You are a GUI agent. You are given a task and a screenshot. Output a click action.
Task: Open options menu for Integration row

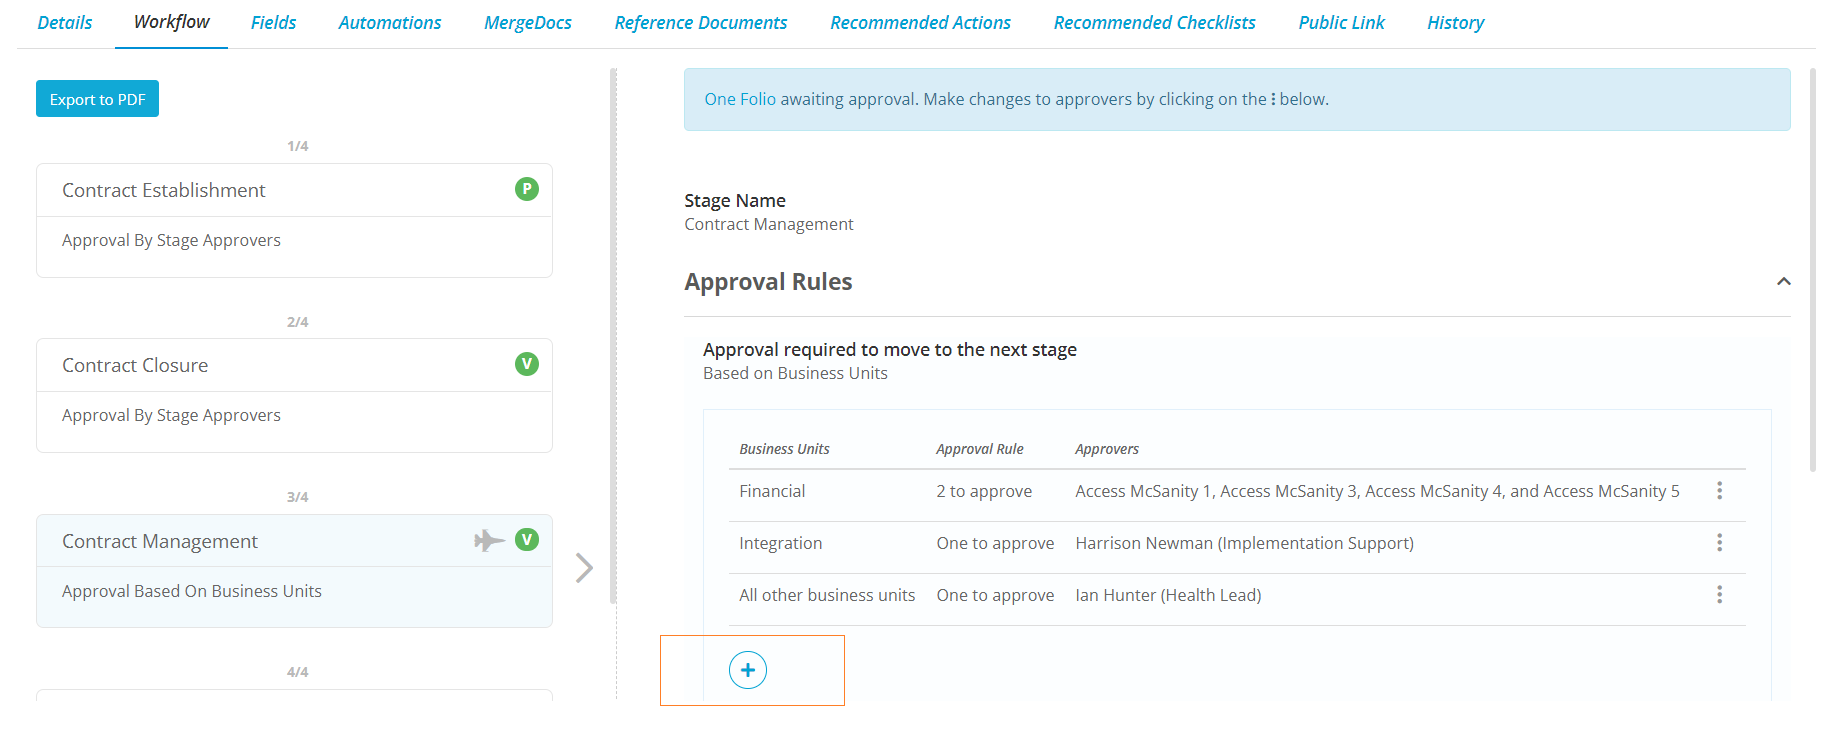pyautogui.click(x=1719, y=543)
